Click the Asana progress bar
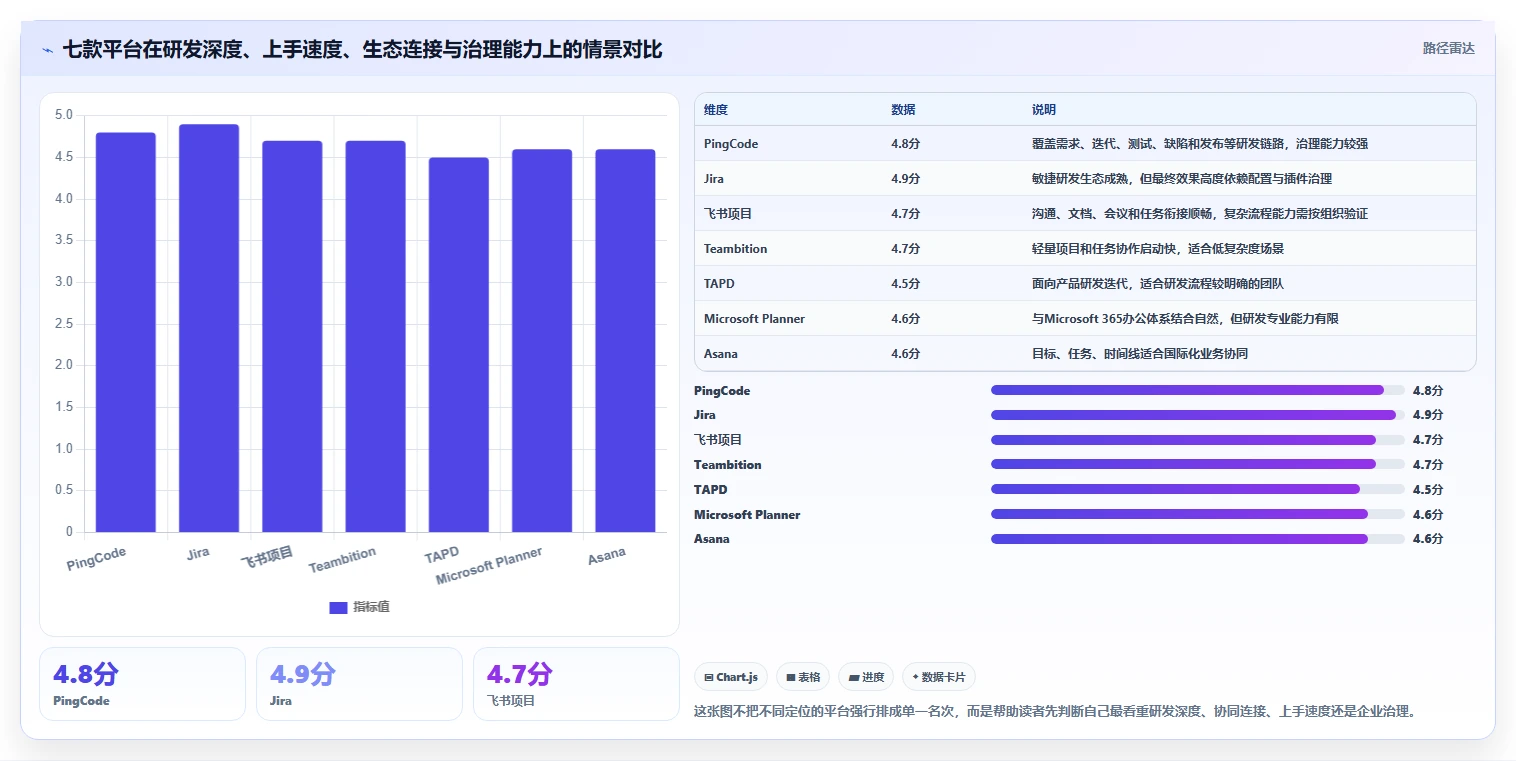 (1198, 539)
